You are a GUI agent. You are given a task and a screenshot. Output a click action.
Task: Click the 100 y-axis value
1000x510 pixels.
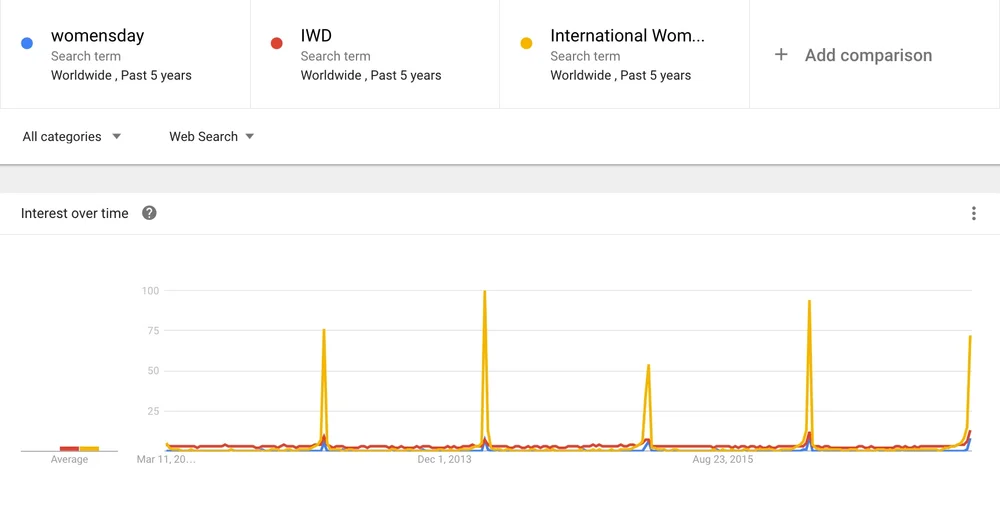click(151, 291)
